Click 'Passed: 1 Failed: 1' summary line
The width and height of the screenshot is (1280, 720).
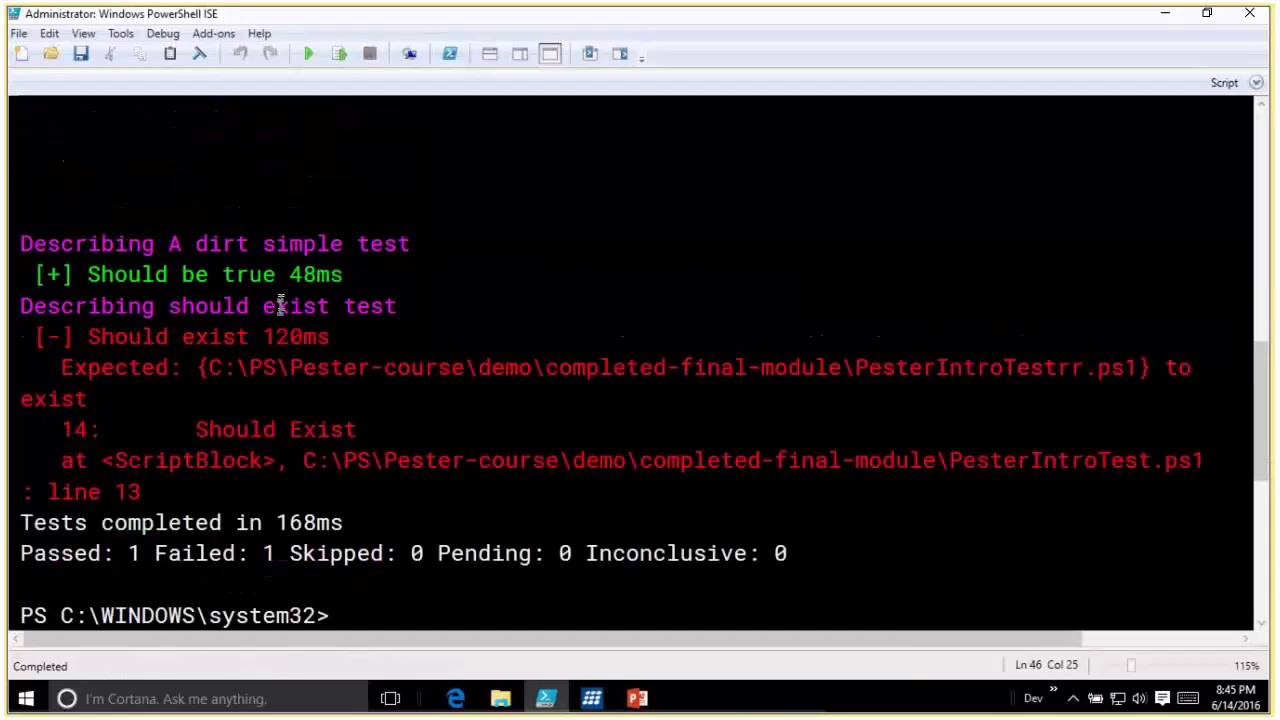[x=403, y=553]
